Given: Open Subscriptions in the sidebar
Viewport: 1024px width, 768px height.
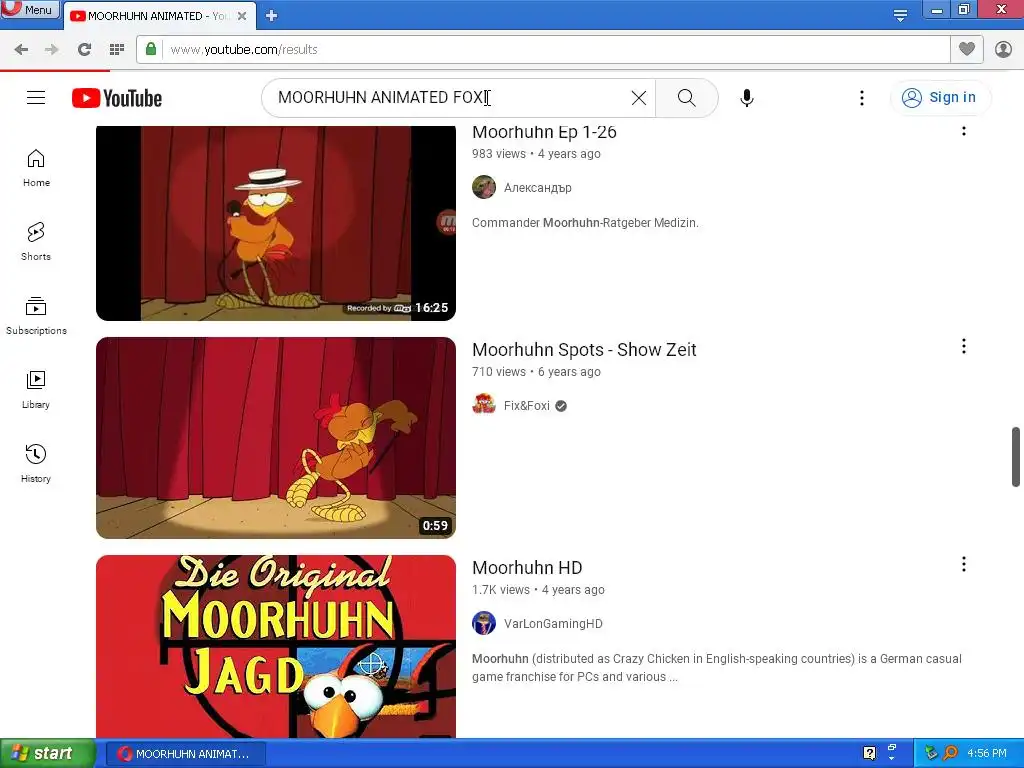Looking at the screenshot, I should point(36,316).
